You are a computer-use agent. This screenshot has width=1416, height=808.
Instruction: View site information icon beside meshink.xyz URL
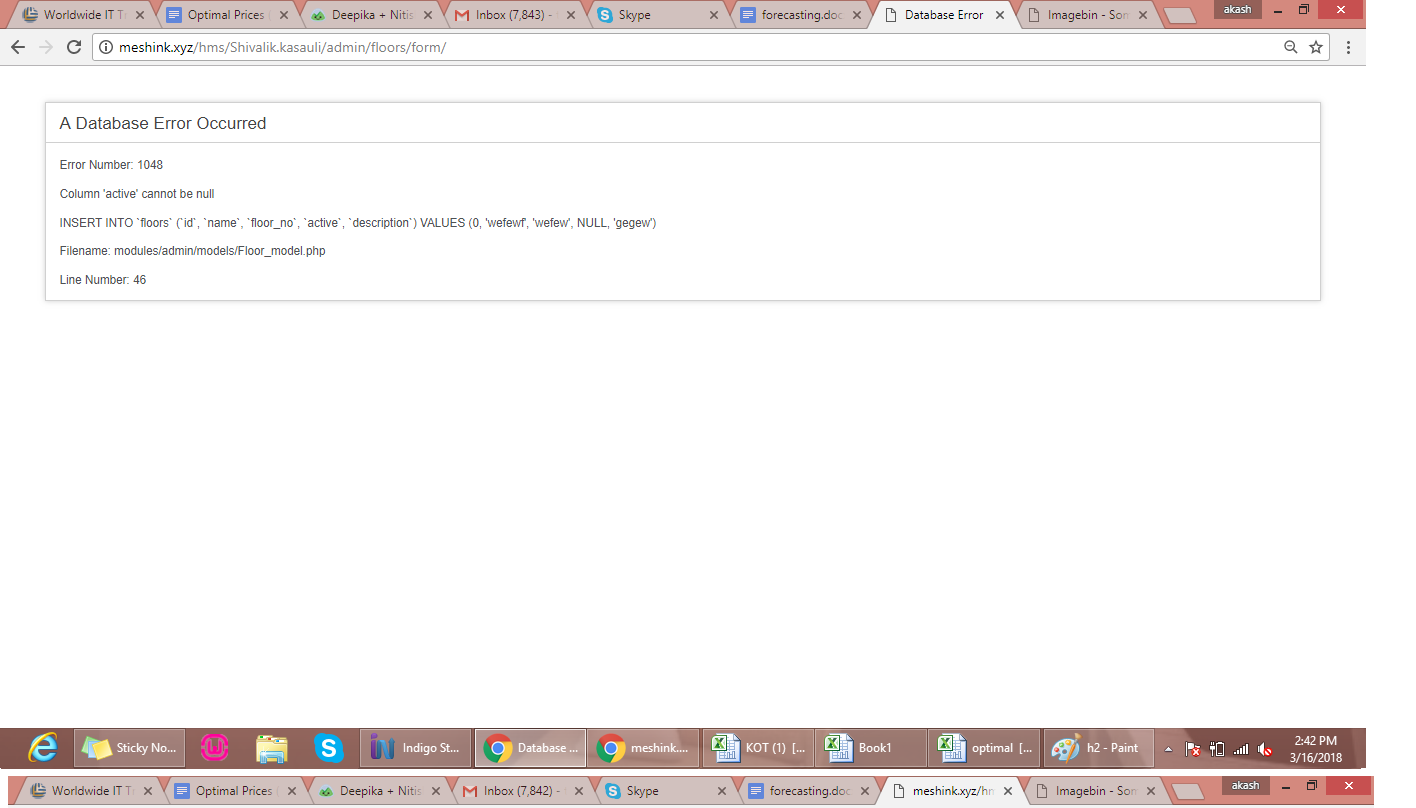[x=106, y=47]
